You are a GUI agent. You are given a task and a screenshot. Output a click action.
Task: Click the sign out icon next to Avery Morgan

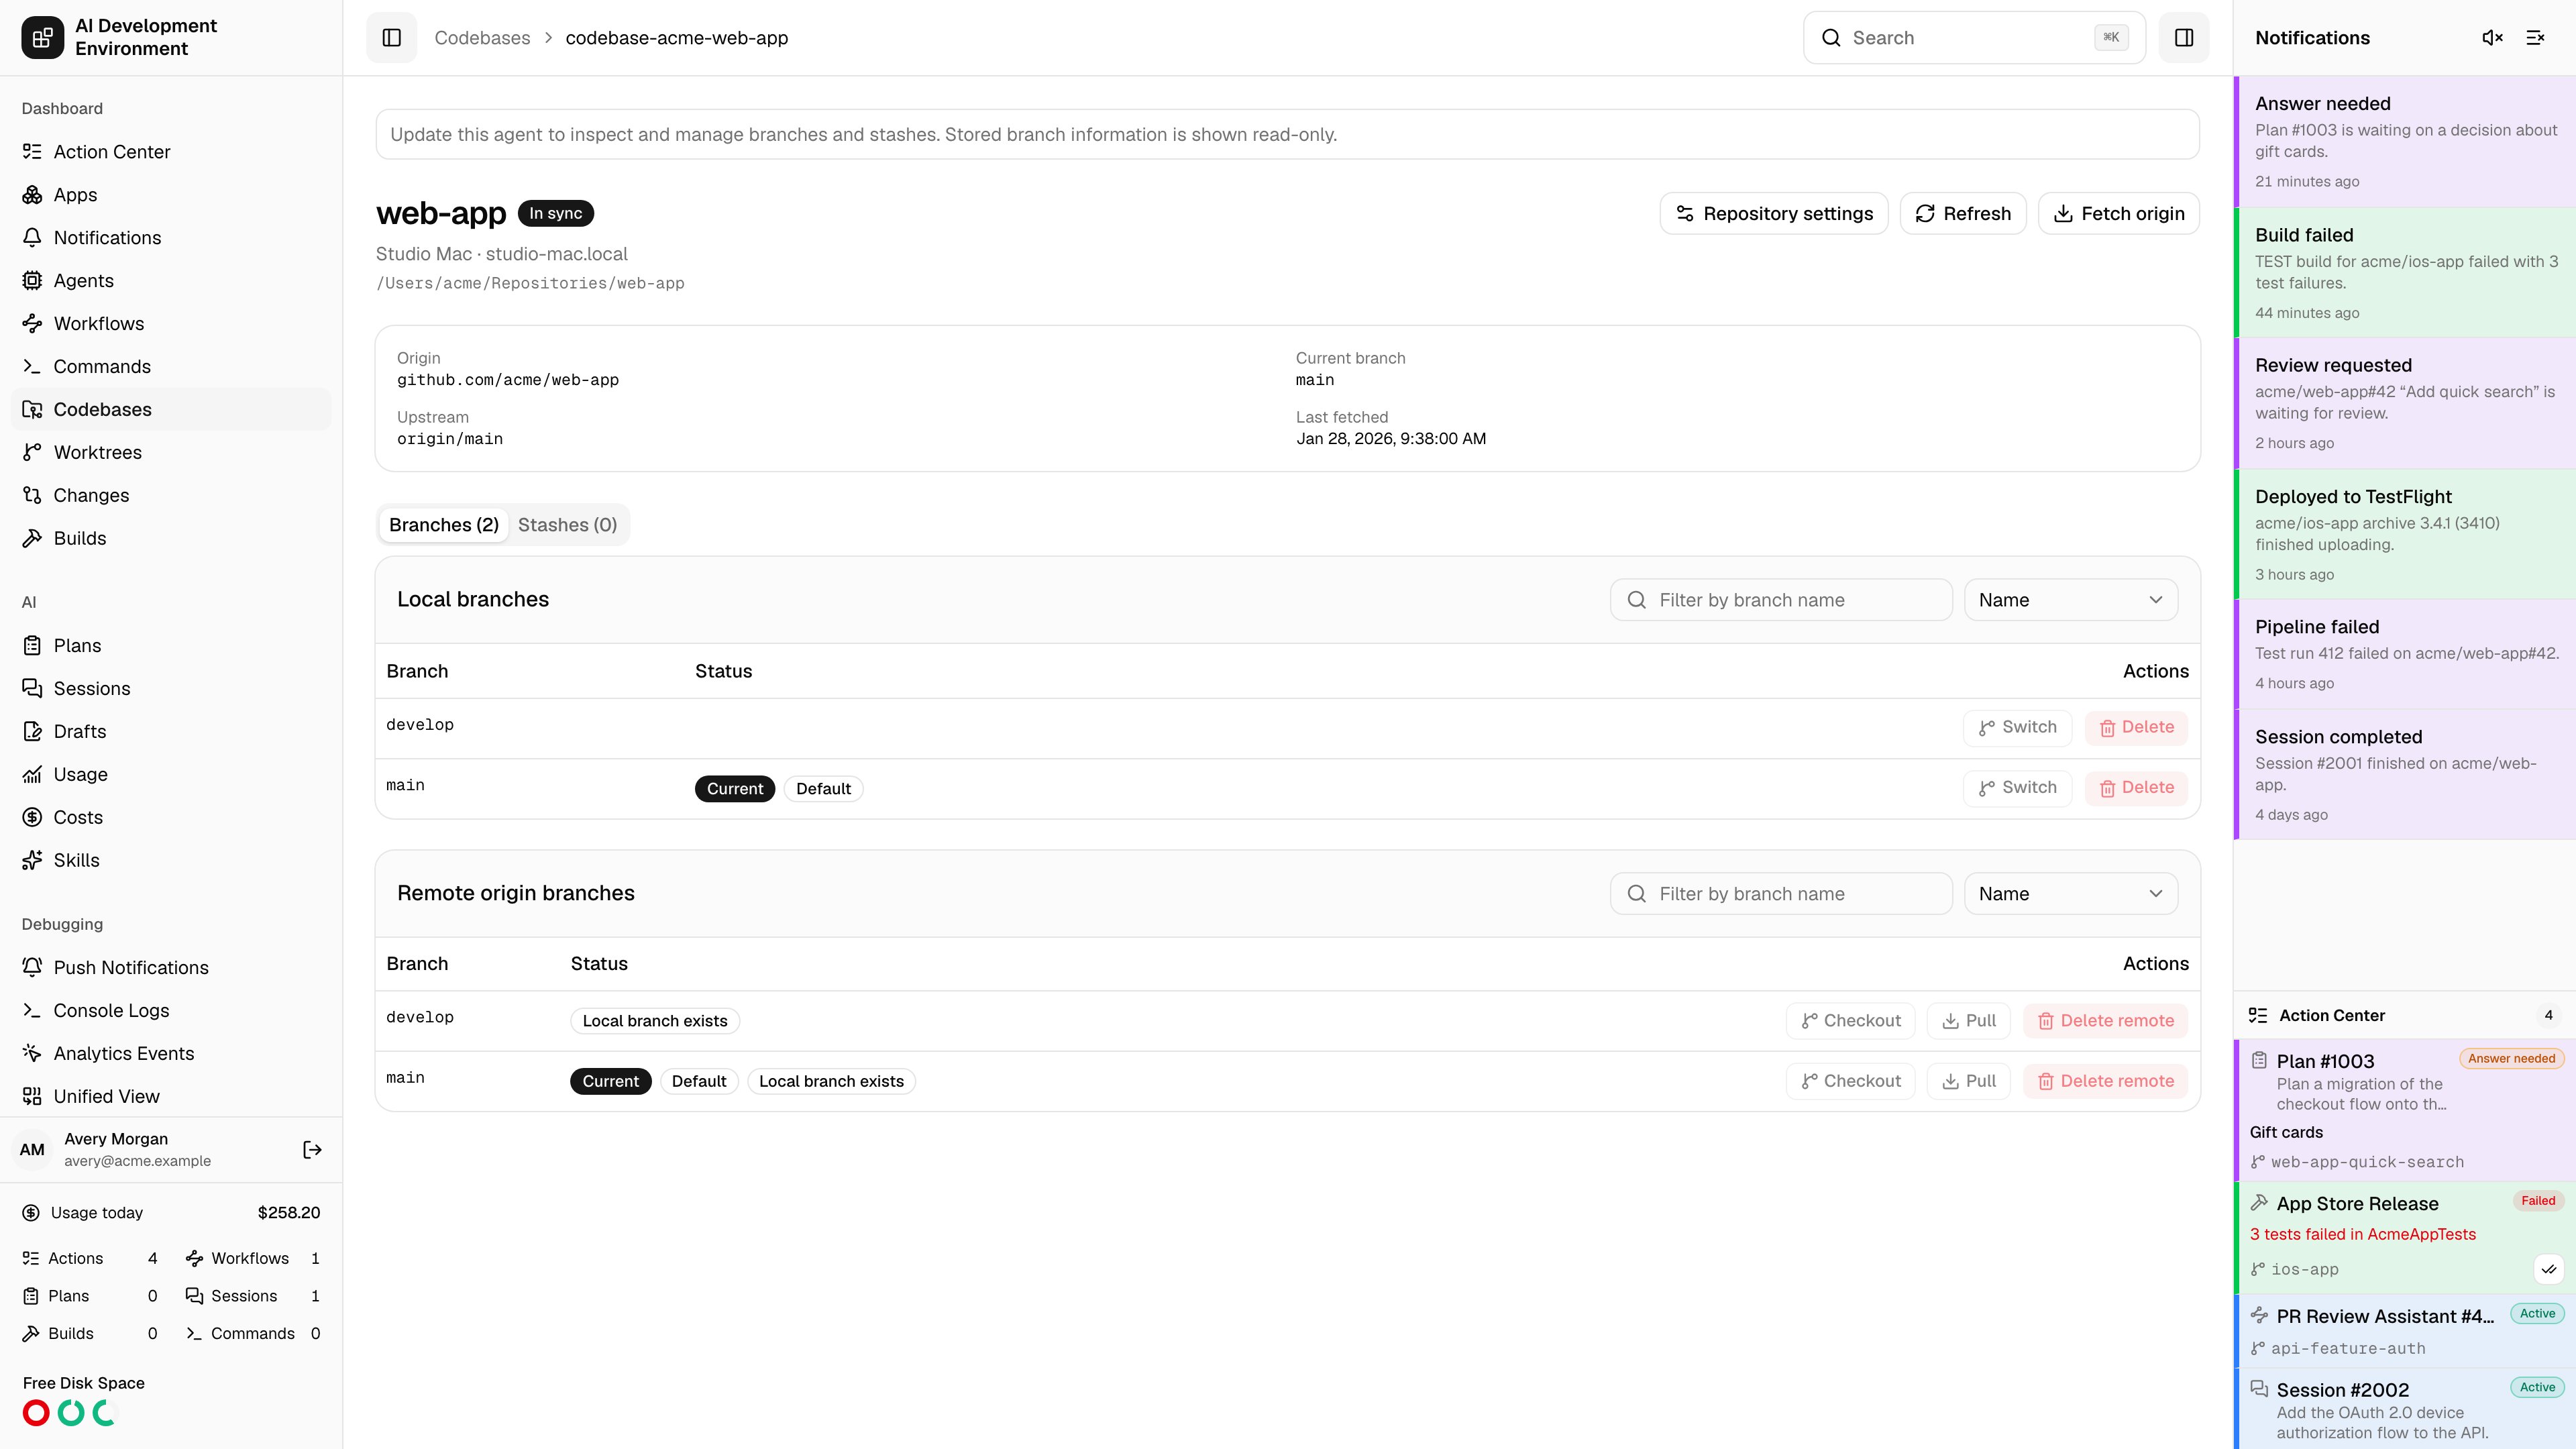312,1150
